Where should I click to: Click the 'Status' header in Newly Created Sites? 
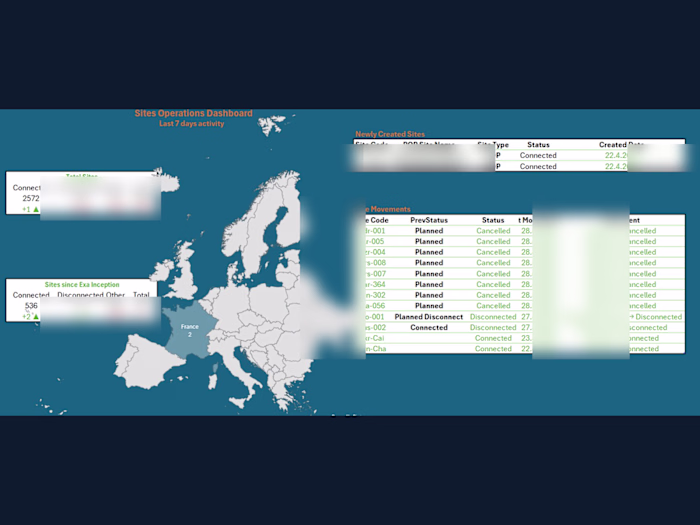[538, 145]
